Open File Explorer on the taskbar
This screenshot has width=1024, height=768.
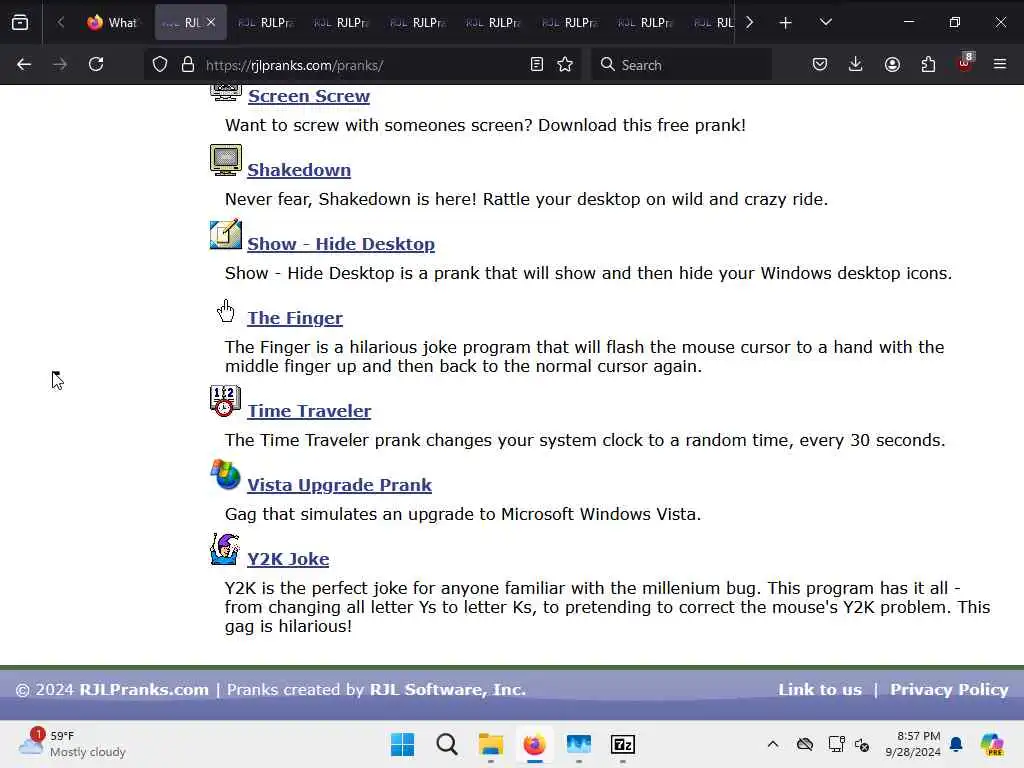[490, 744]
